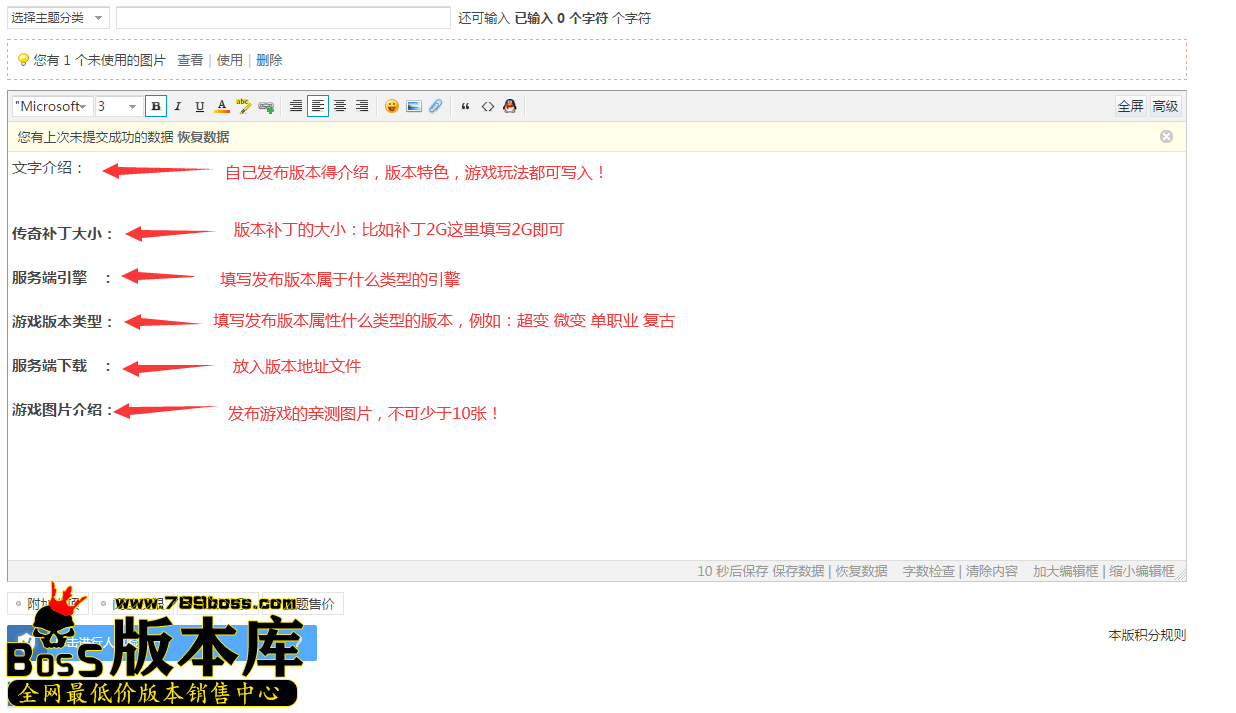
Task: Insert a hyperlink
Action: [x=265, y=106]
